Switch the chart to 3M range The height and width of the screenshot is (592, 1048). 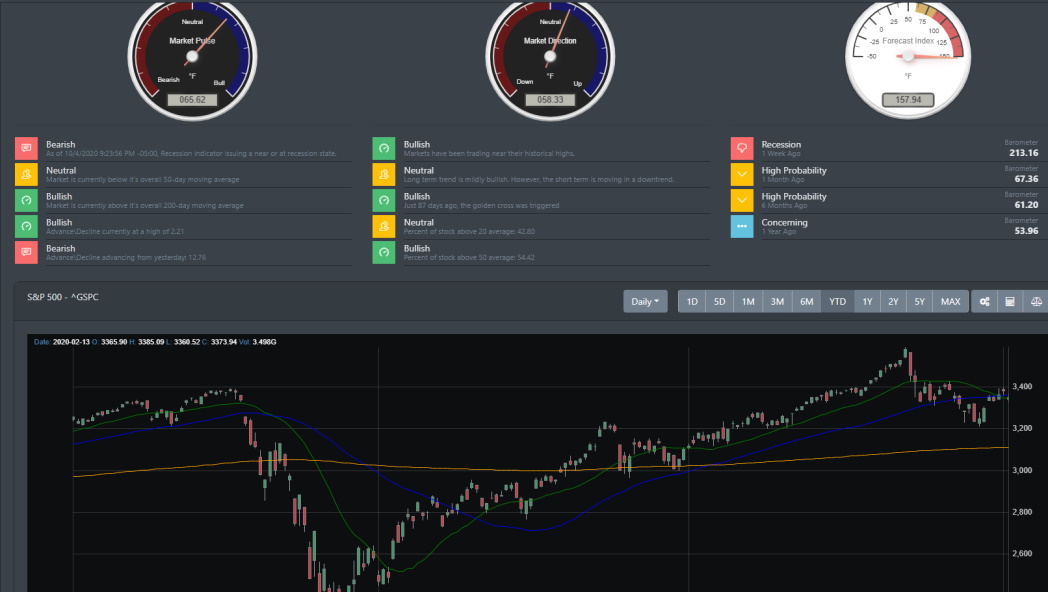777,301
